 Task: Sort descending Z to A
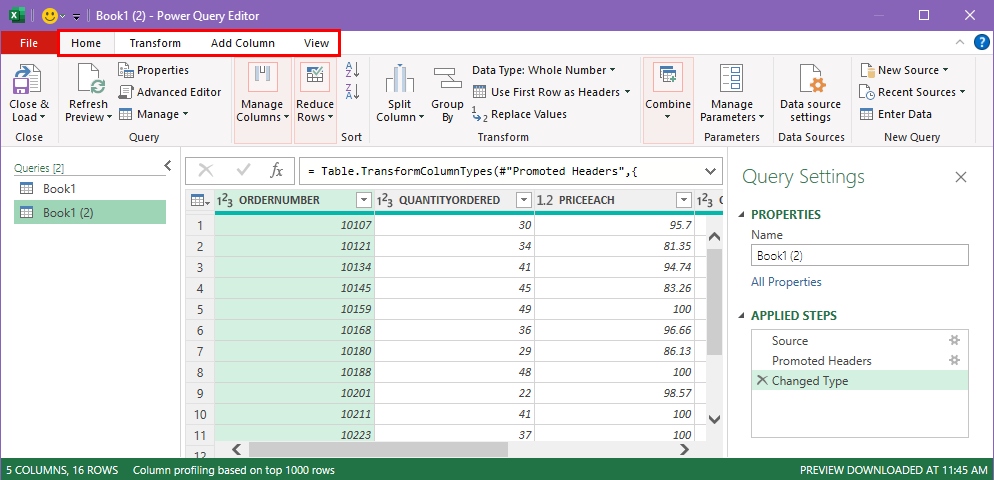coord(352,91)
